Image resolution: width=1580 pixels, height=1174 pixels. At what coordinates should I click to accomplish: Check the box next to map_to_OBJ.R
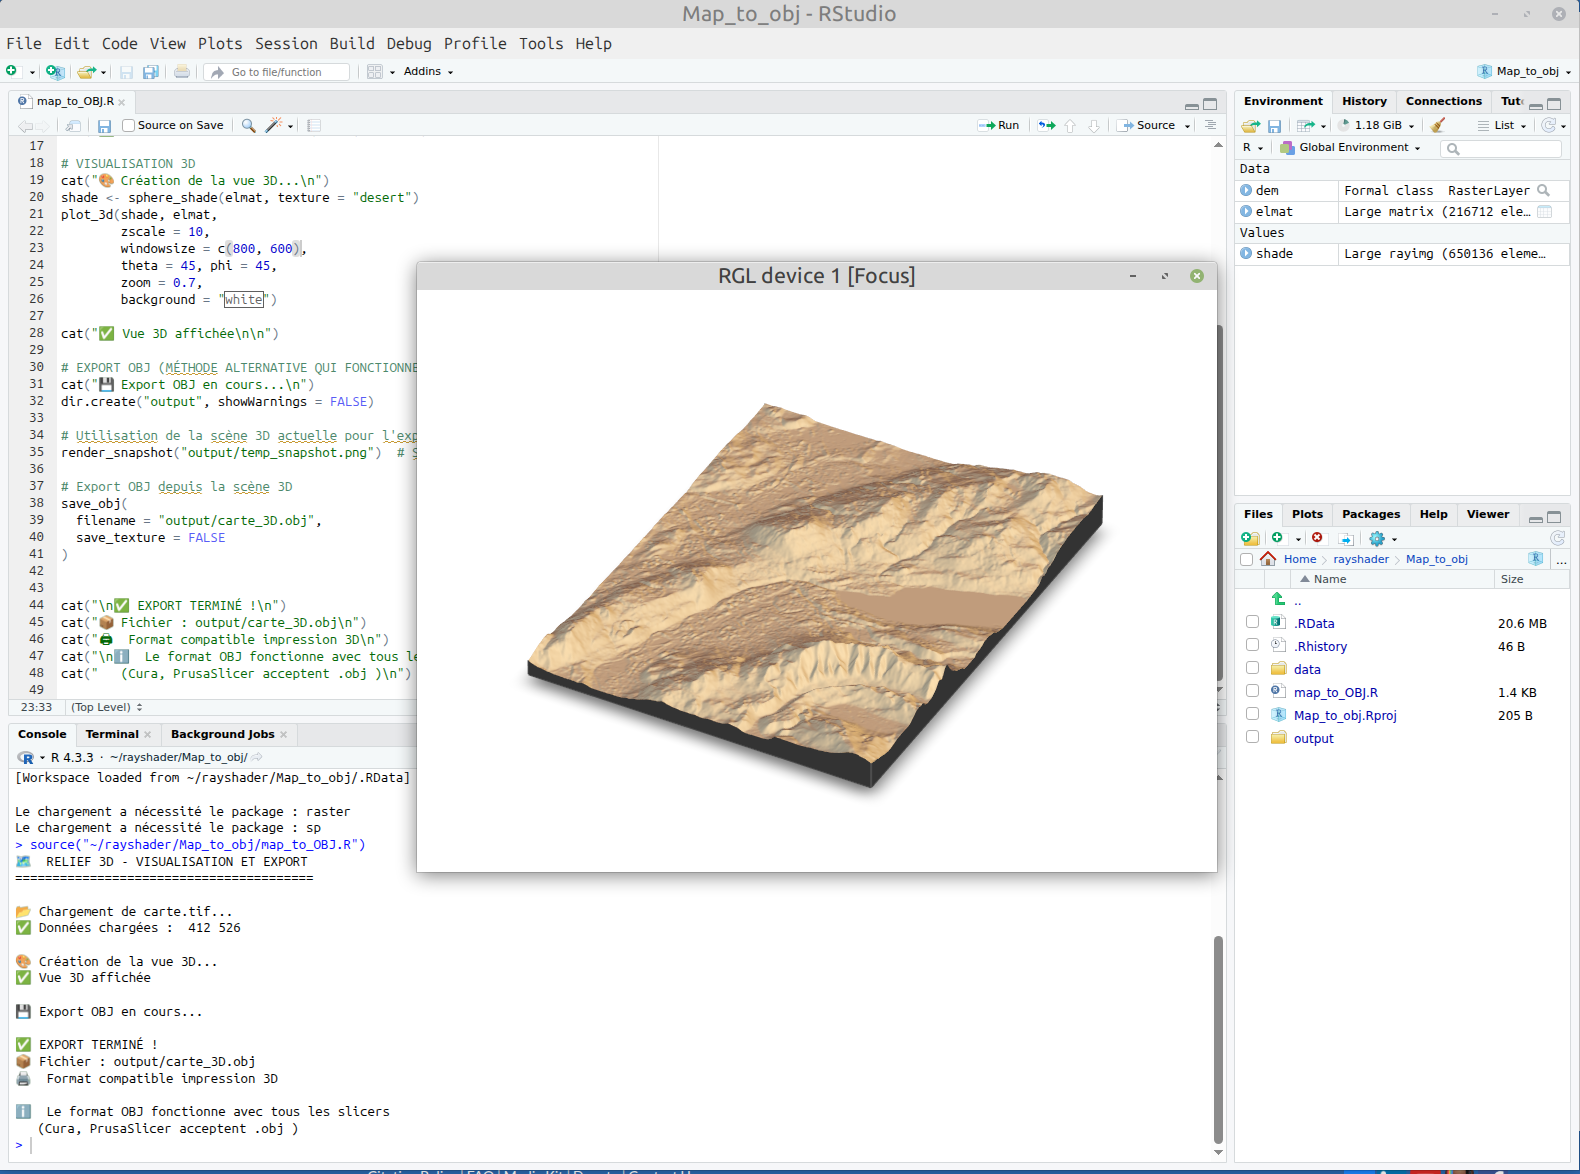coord(1252,691)
